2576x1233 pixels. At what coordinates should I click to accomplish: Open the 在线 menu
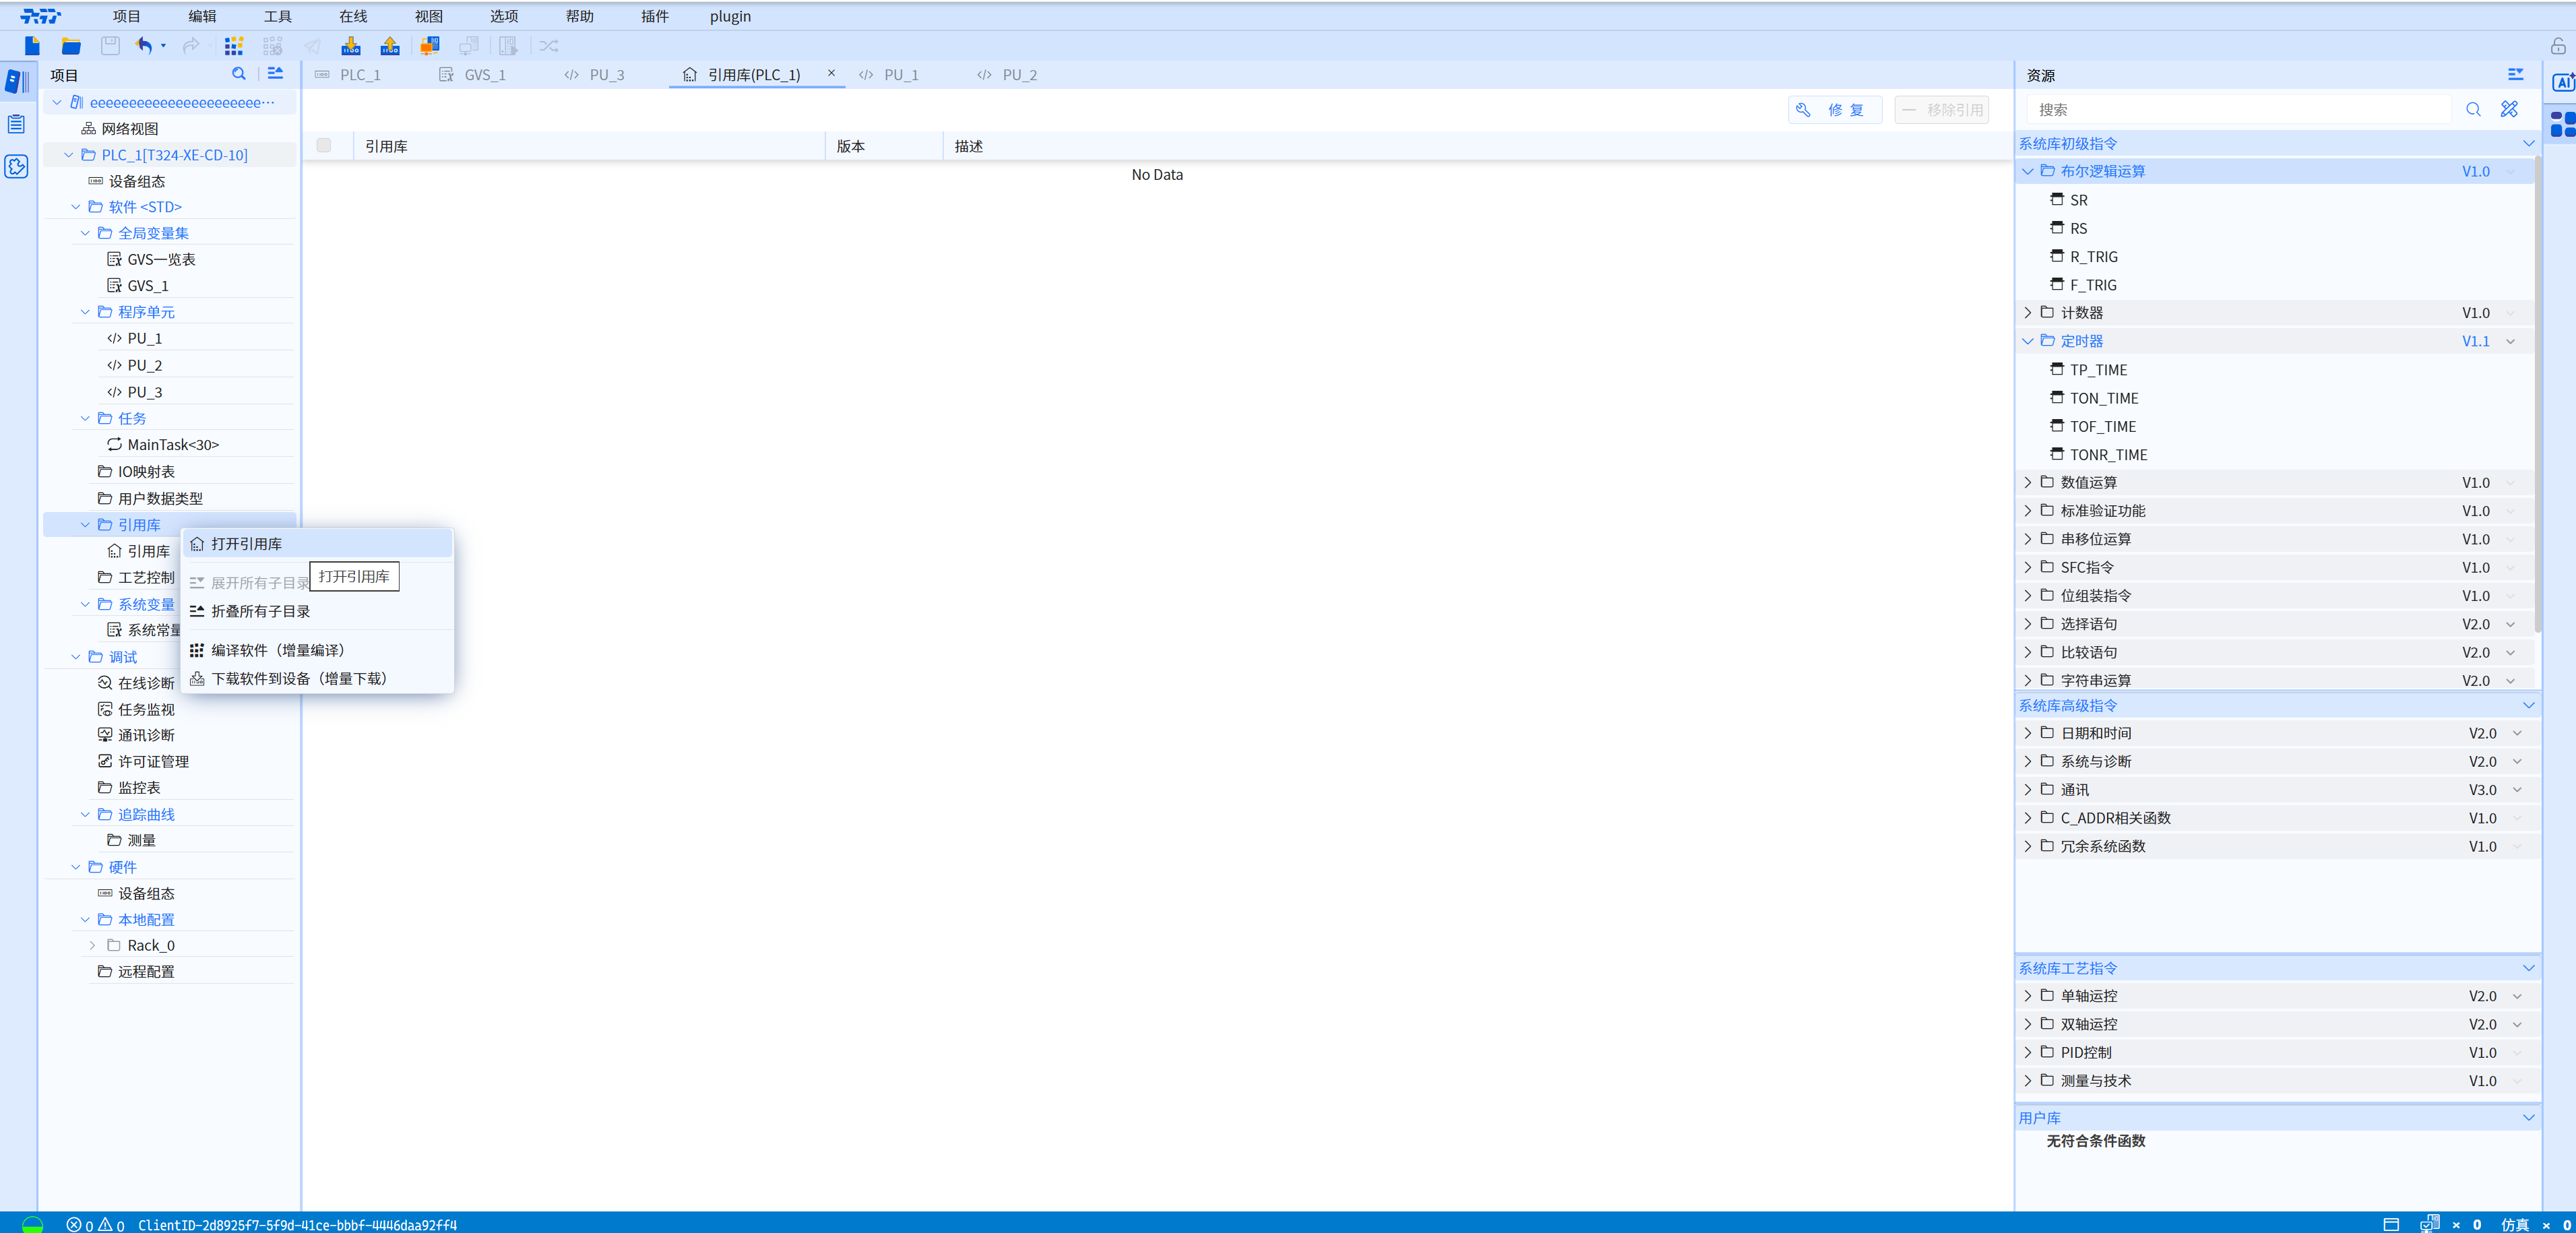352,16
